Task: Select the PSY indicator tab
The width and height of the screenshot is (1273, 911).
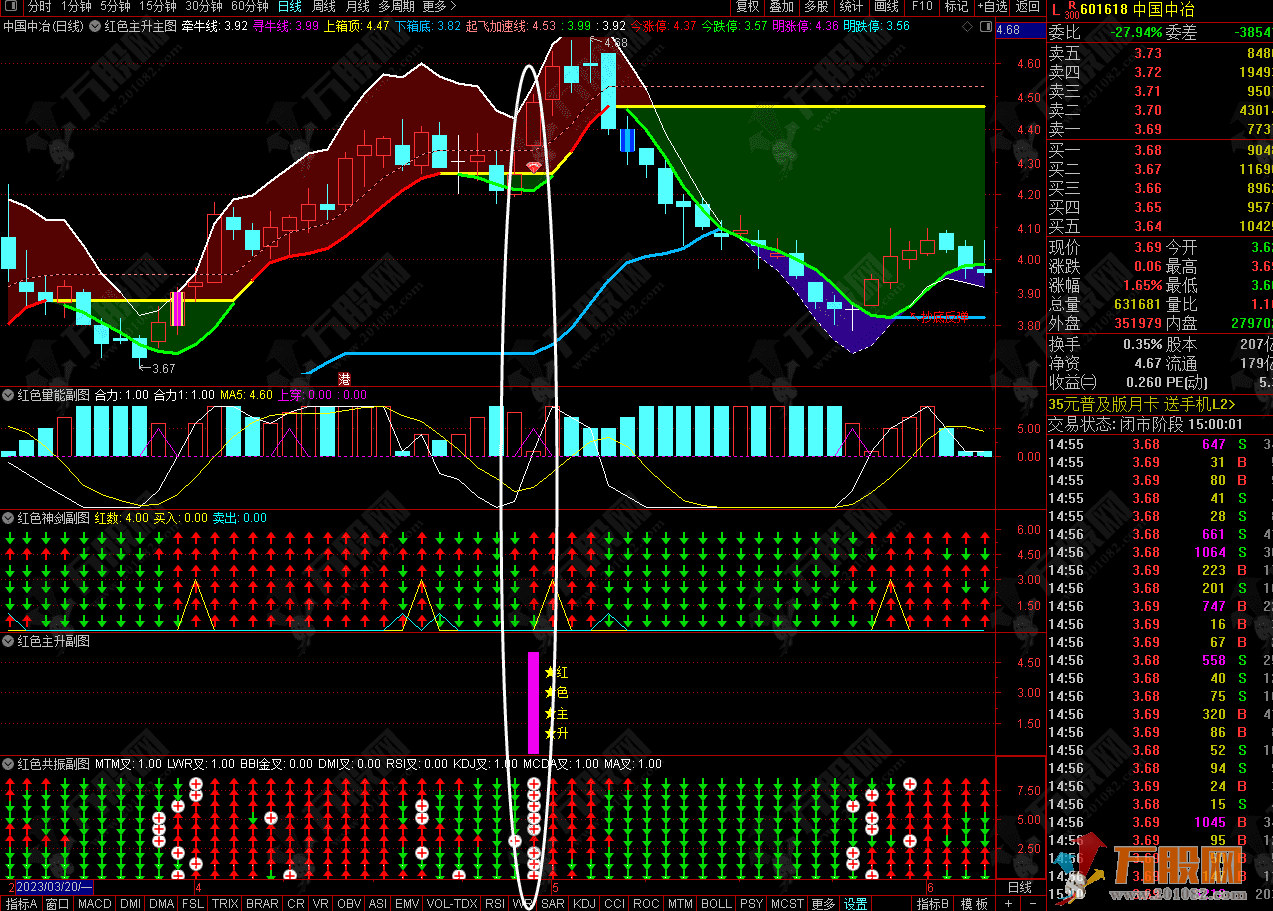Action: 750,903
